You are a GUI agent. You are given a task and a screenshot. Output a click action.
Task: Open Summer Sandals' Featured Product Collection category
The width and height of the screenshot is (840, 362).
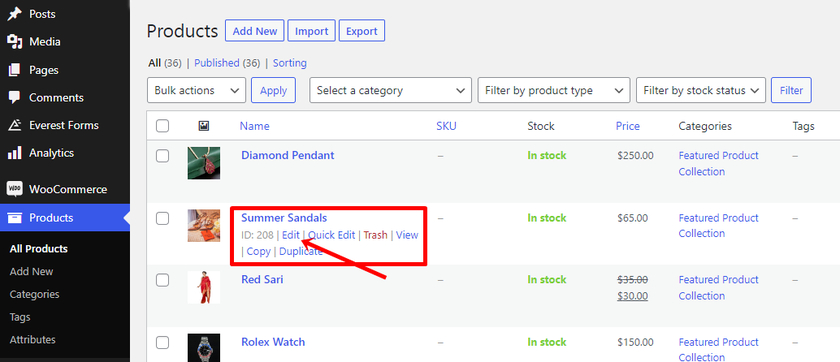pyautogui.click(x=718, y=225)
